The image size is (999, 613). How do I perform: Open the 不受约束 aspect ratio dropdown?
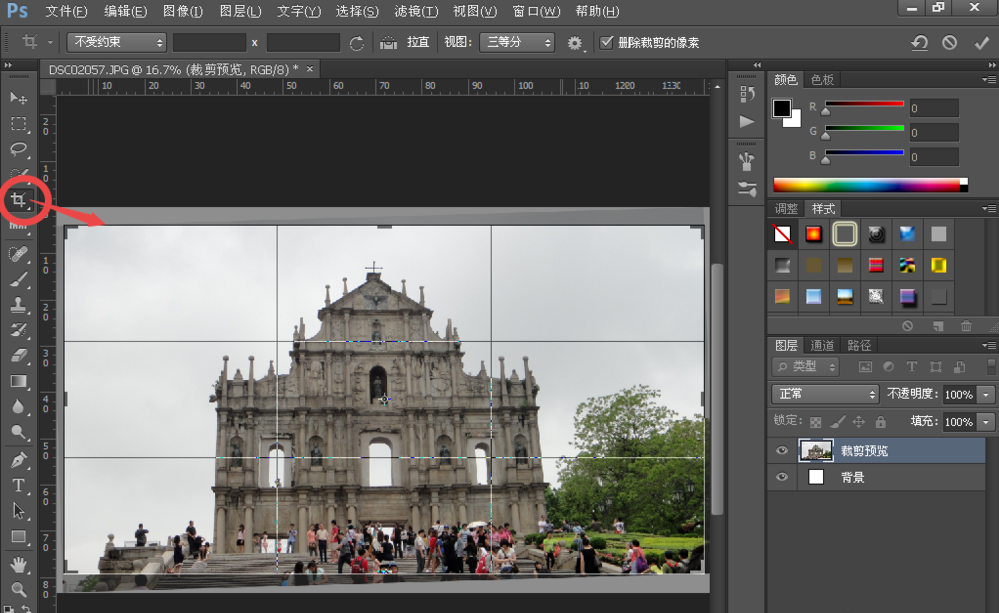(x=116, y=43)
